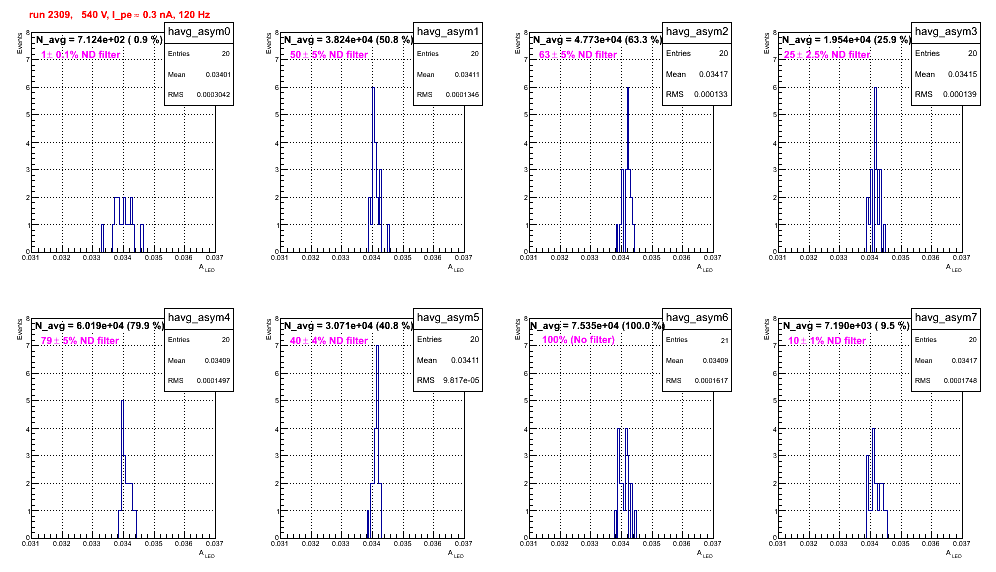The image size is (996, 572).
Task: Select the magenta 79± 5% ND filter text
Action: tap(80, 341)
